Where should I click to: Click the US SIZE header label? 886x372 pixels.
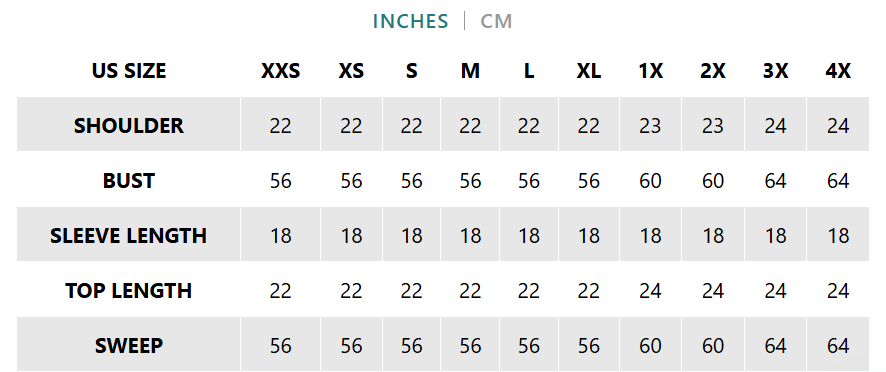(129, 71)
